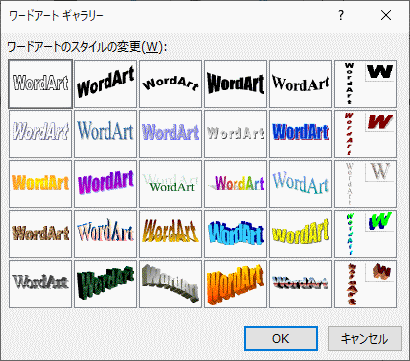Choose the bold blue with red shadow style
This screenshot has height=361, width=410.
click(x=300, y=134)
